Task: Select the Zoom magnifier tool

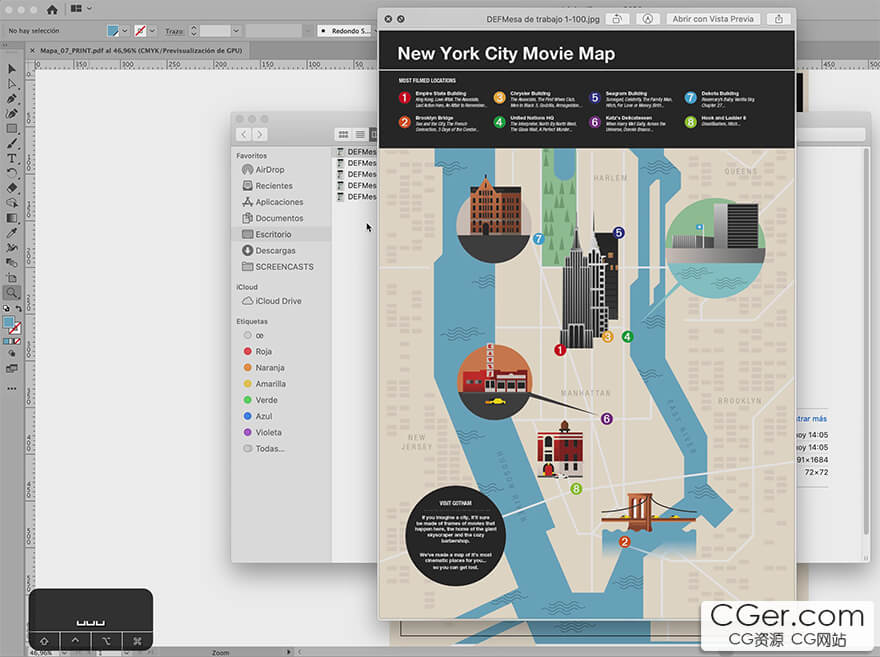Action: click(12, 292)
